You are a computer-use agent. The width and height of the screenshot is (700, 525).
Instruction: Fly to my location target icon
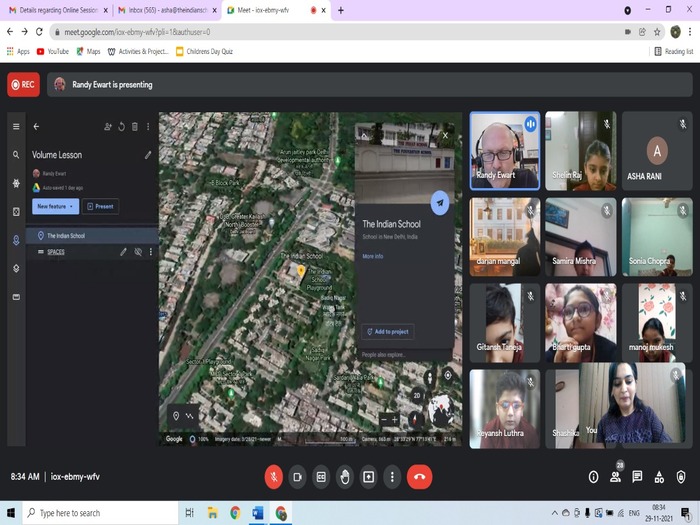click(448, 375)
